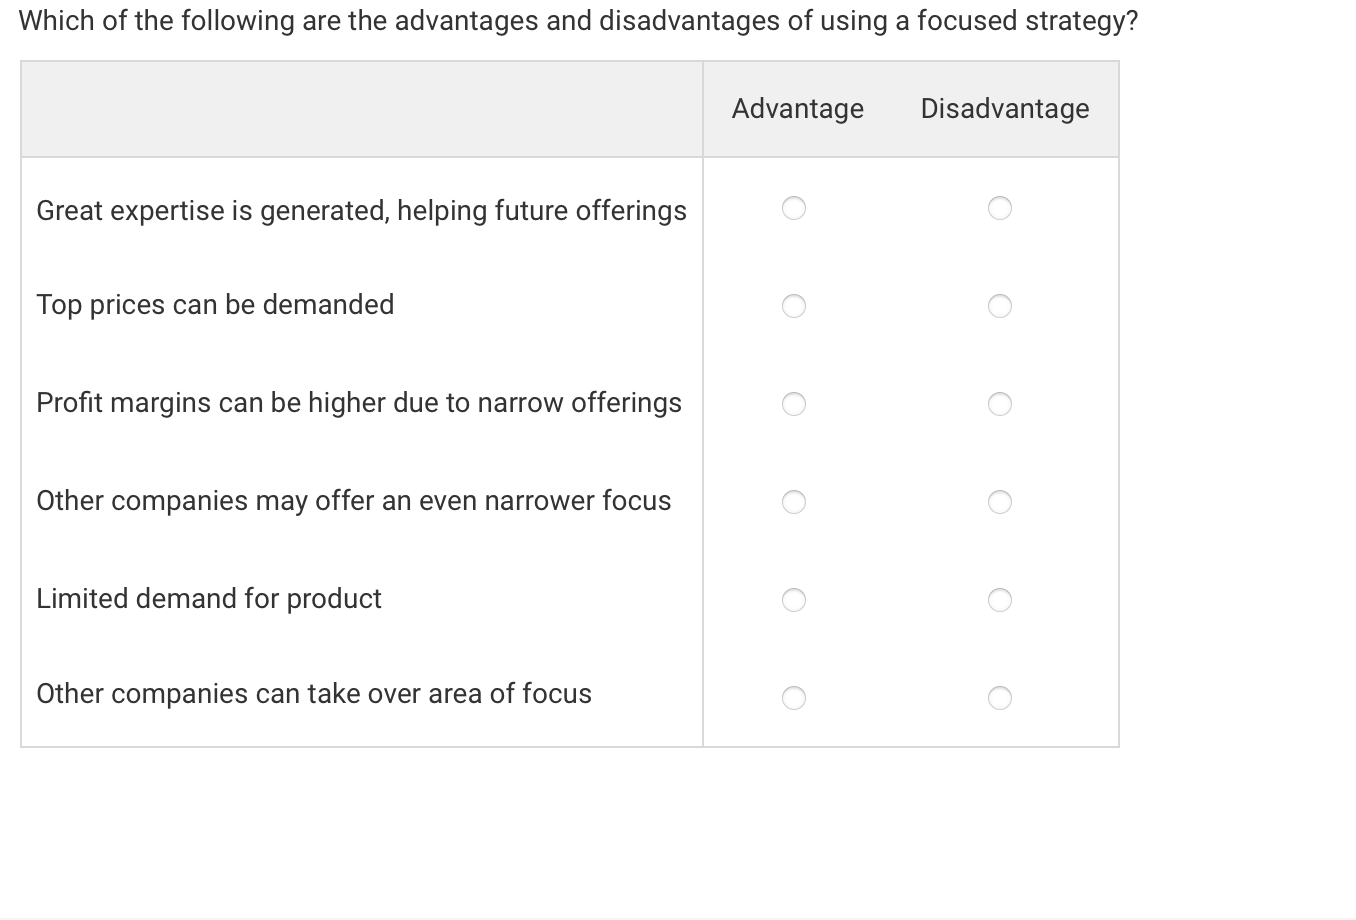Click the Limited demand for product label
Viewport: 1356px width, 920px height.
(209, 599)
